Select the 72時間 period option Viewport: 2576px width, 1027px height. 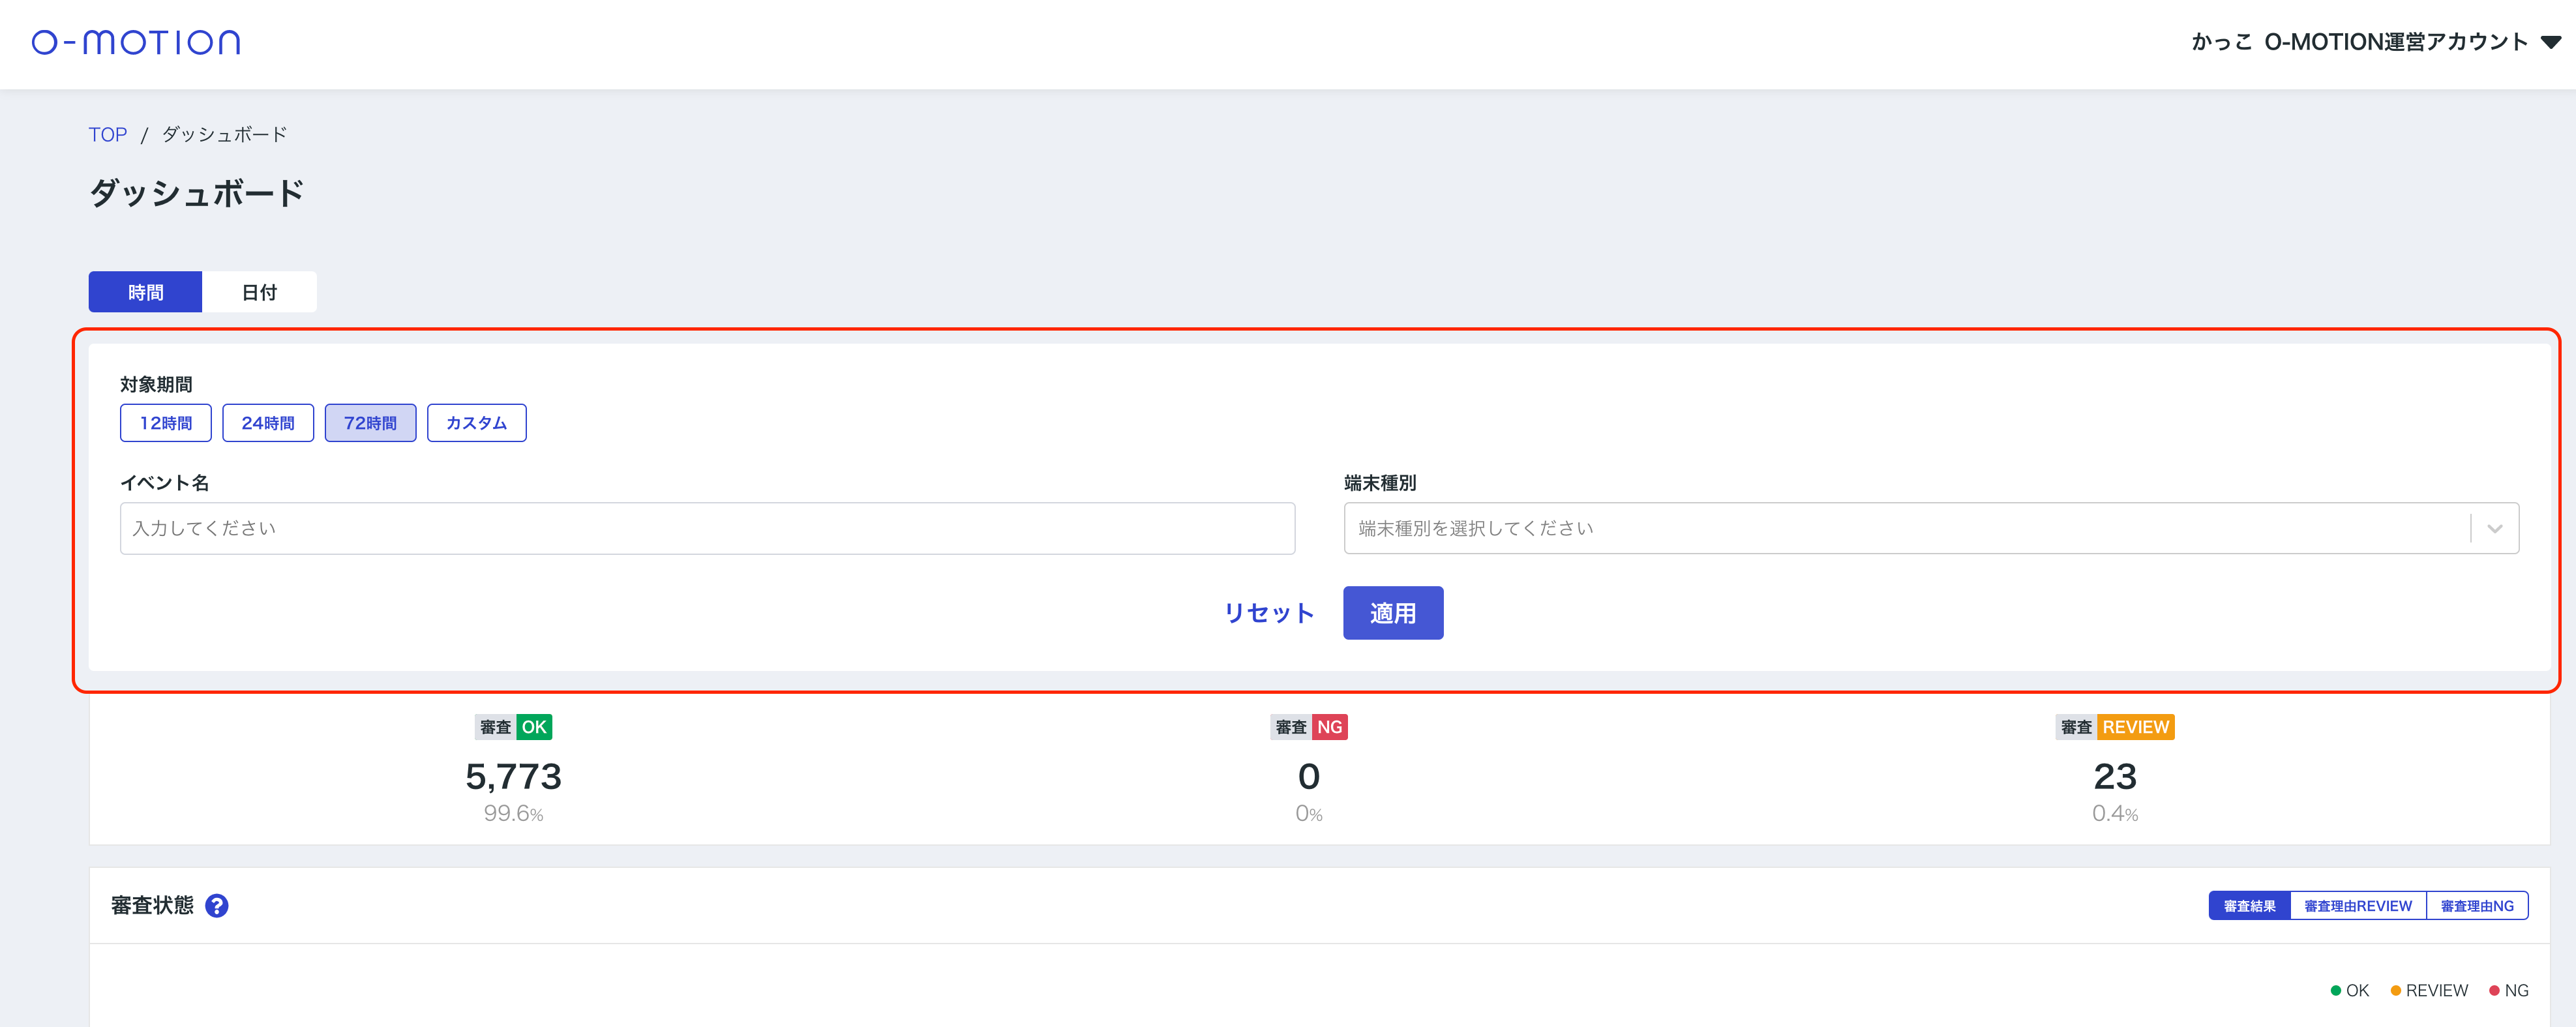tap(370, 423)
